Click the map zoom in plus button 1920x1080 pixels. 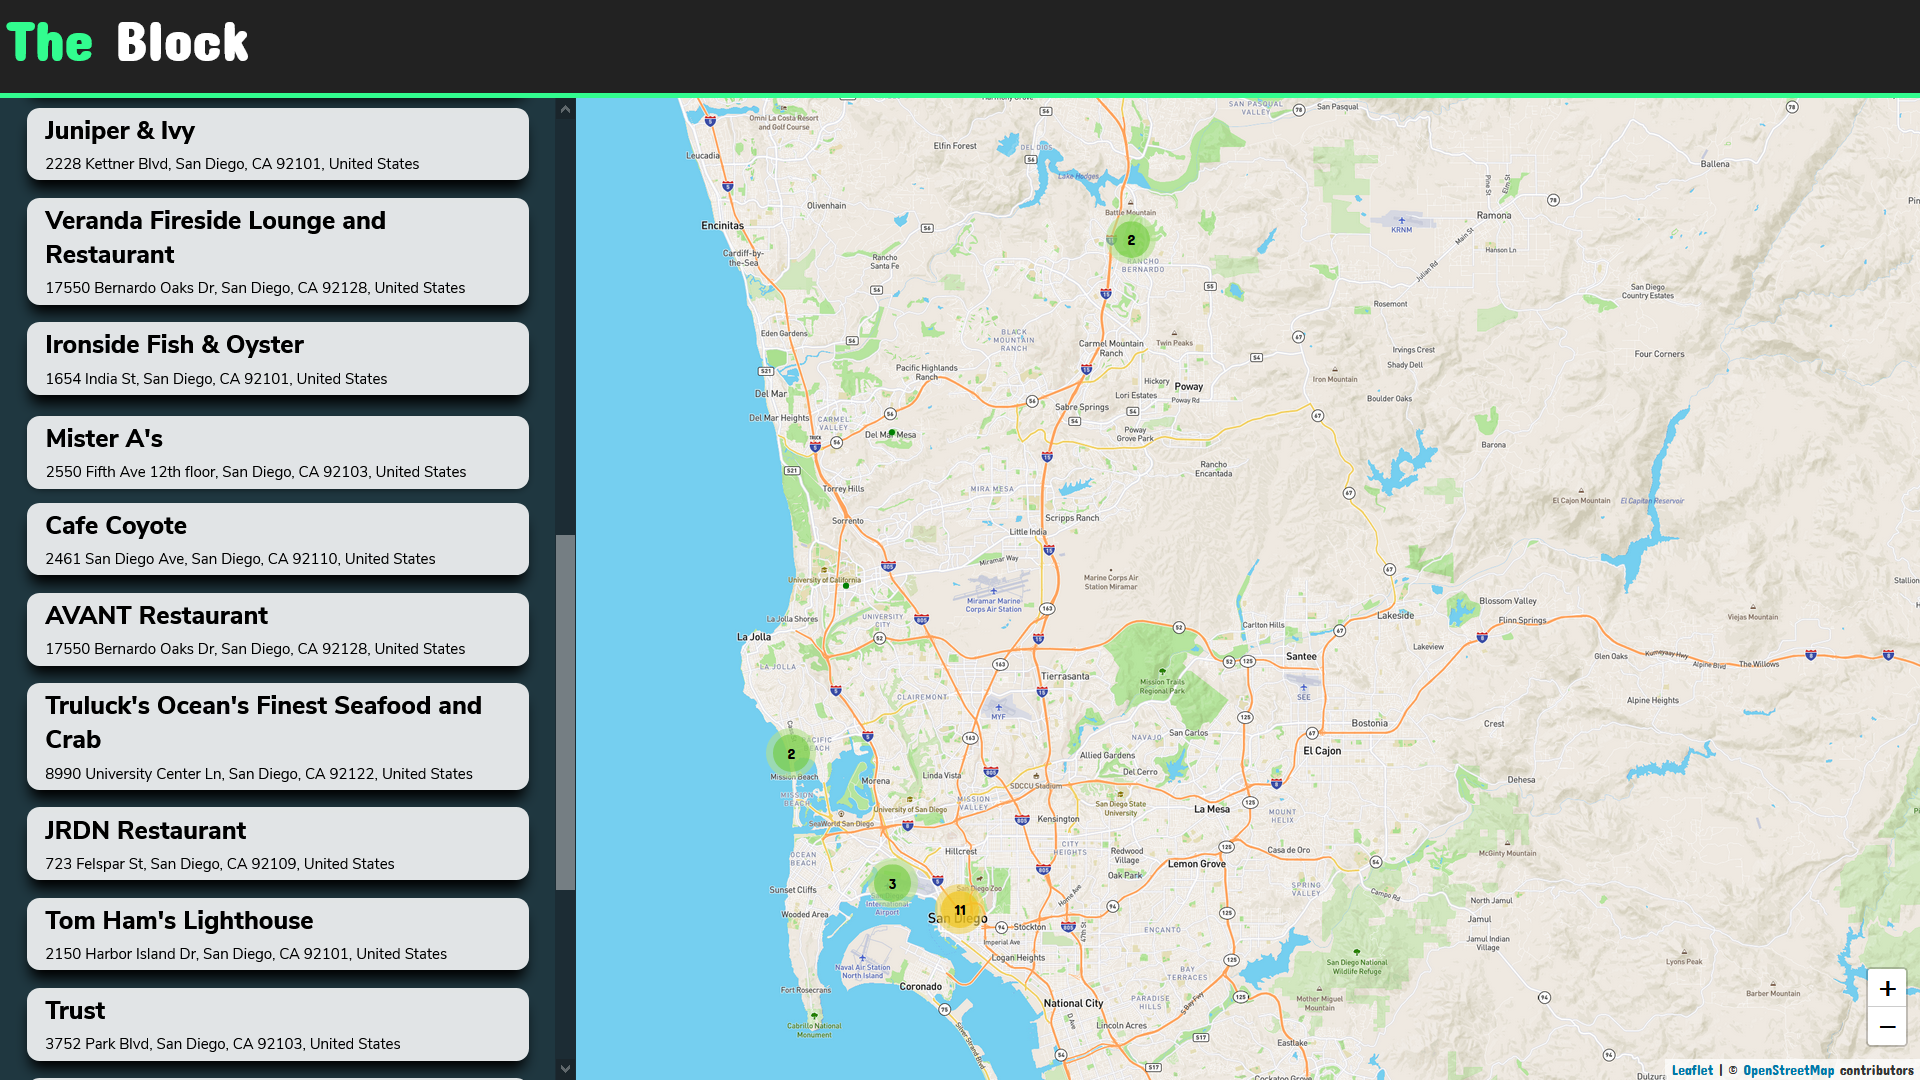point(1887,989)
